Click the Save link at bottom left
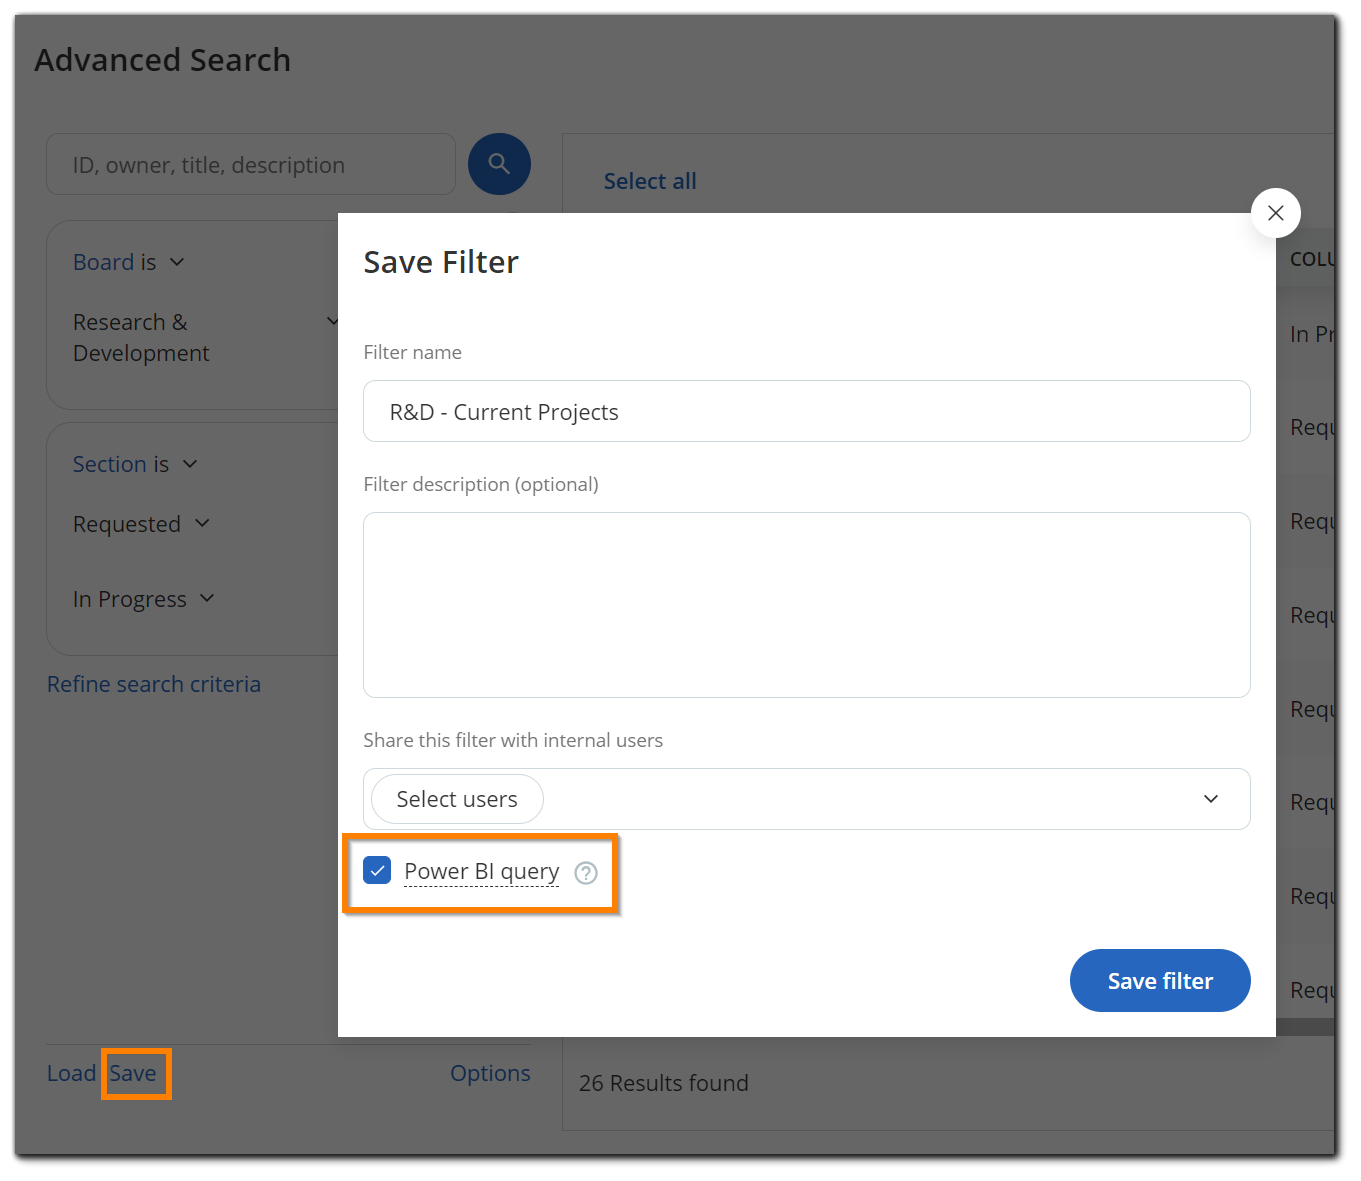Image resolution: width=1361 pixels, height=1181 pixels. point(133,1073)
